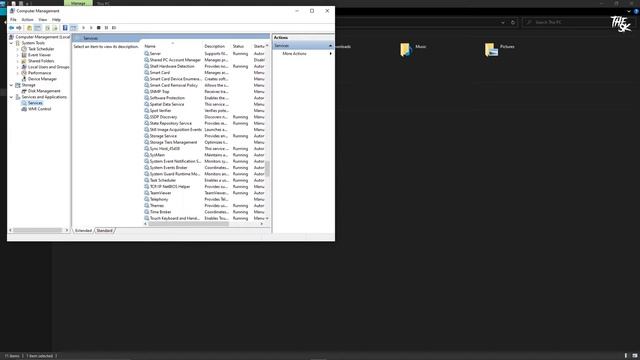This screenshot has height=360, width=640.
Task: Click the Pause Service toolbar icon
Action: [x=106, y=28]
